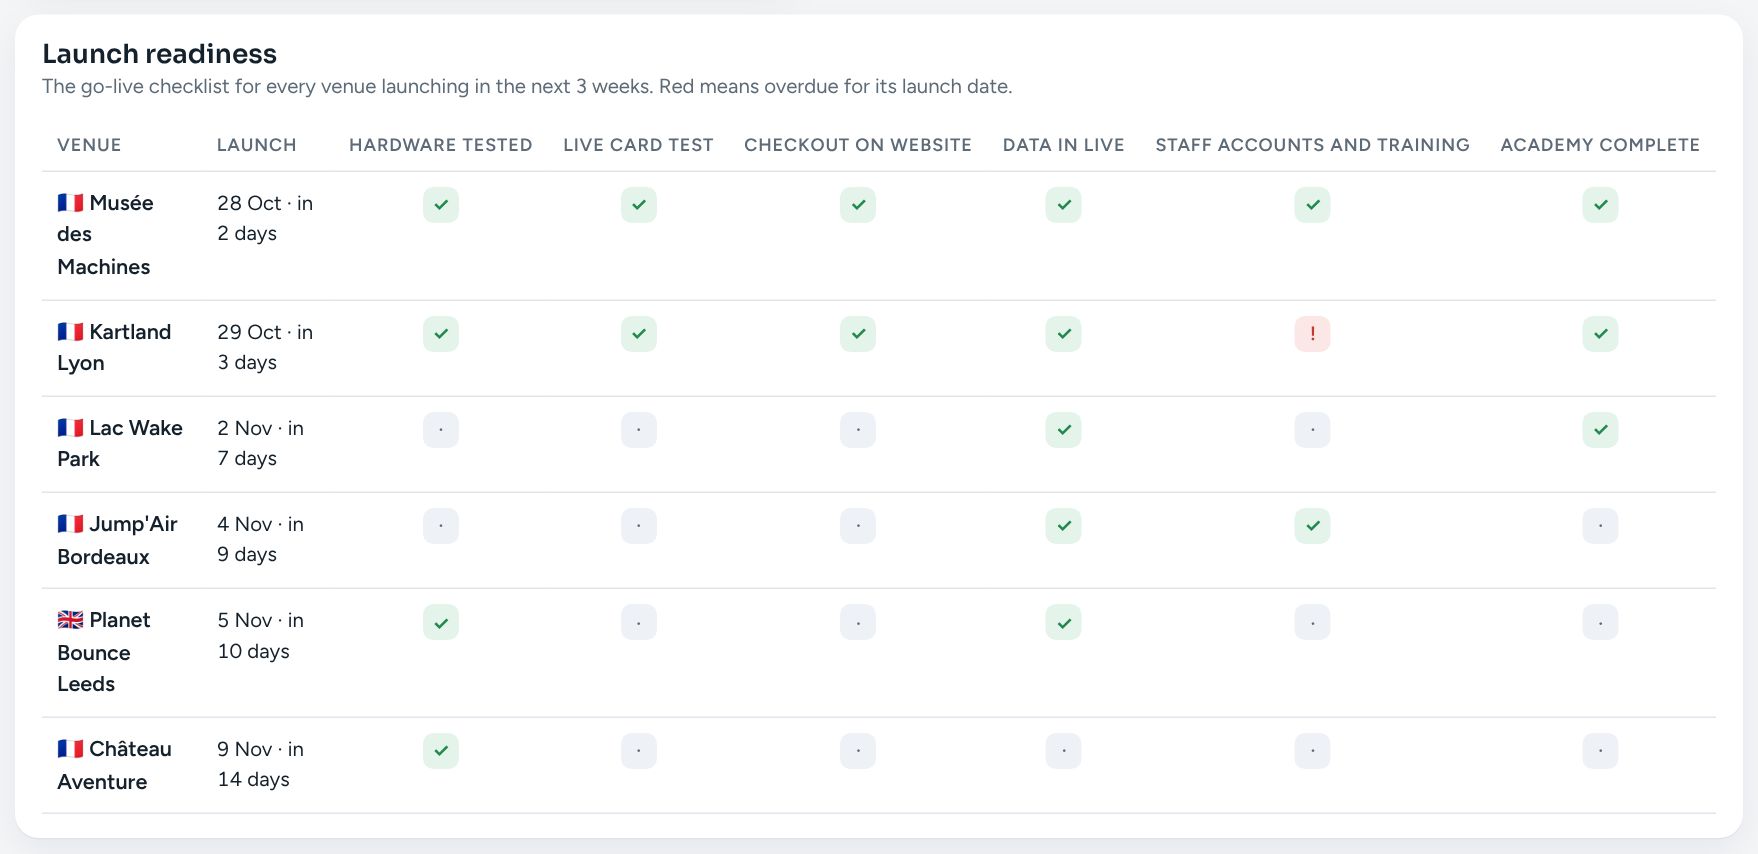Viewport: 1758px width, 854px height.
Task: Click Lac Wake Park data in live checkmark
Action: point(1063,430)
